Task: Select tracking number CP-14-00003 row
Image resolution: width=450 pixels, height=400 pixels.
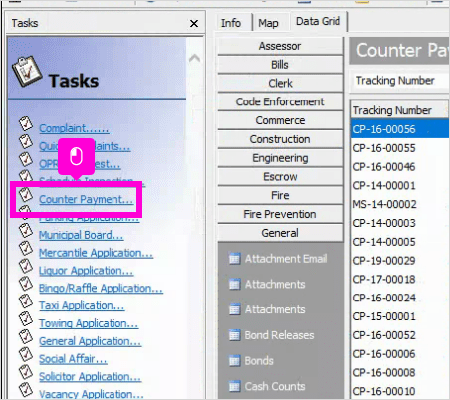Action: click(x=399, y=223)
